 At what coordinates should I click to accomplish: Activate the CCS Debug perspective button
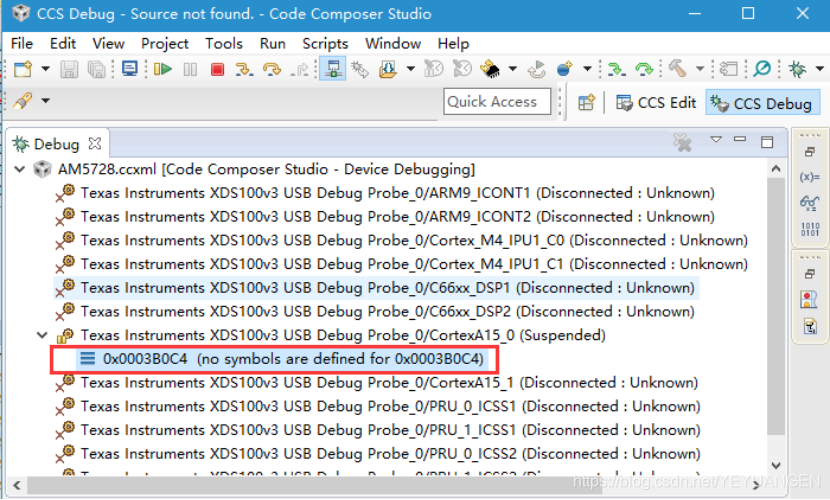tap(760, 102)
